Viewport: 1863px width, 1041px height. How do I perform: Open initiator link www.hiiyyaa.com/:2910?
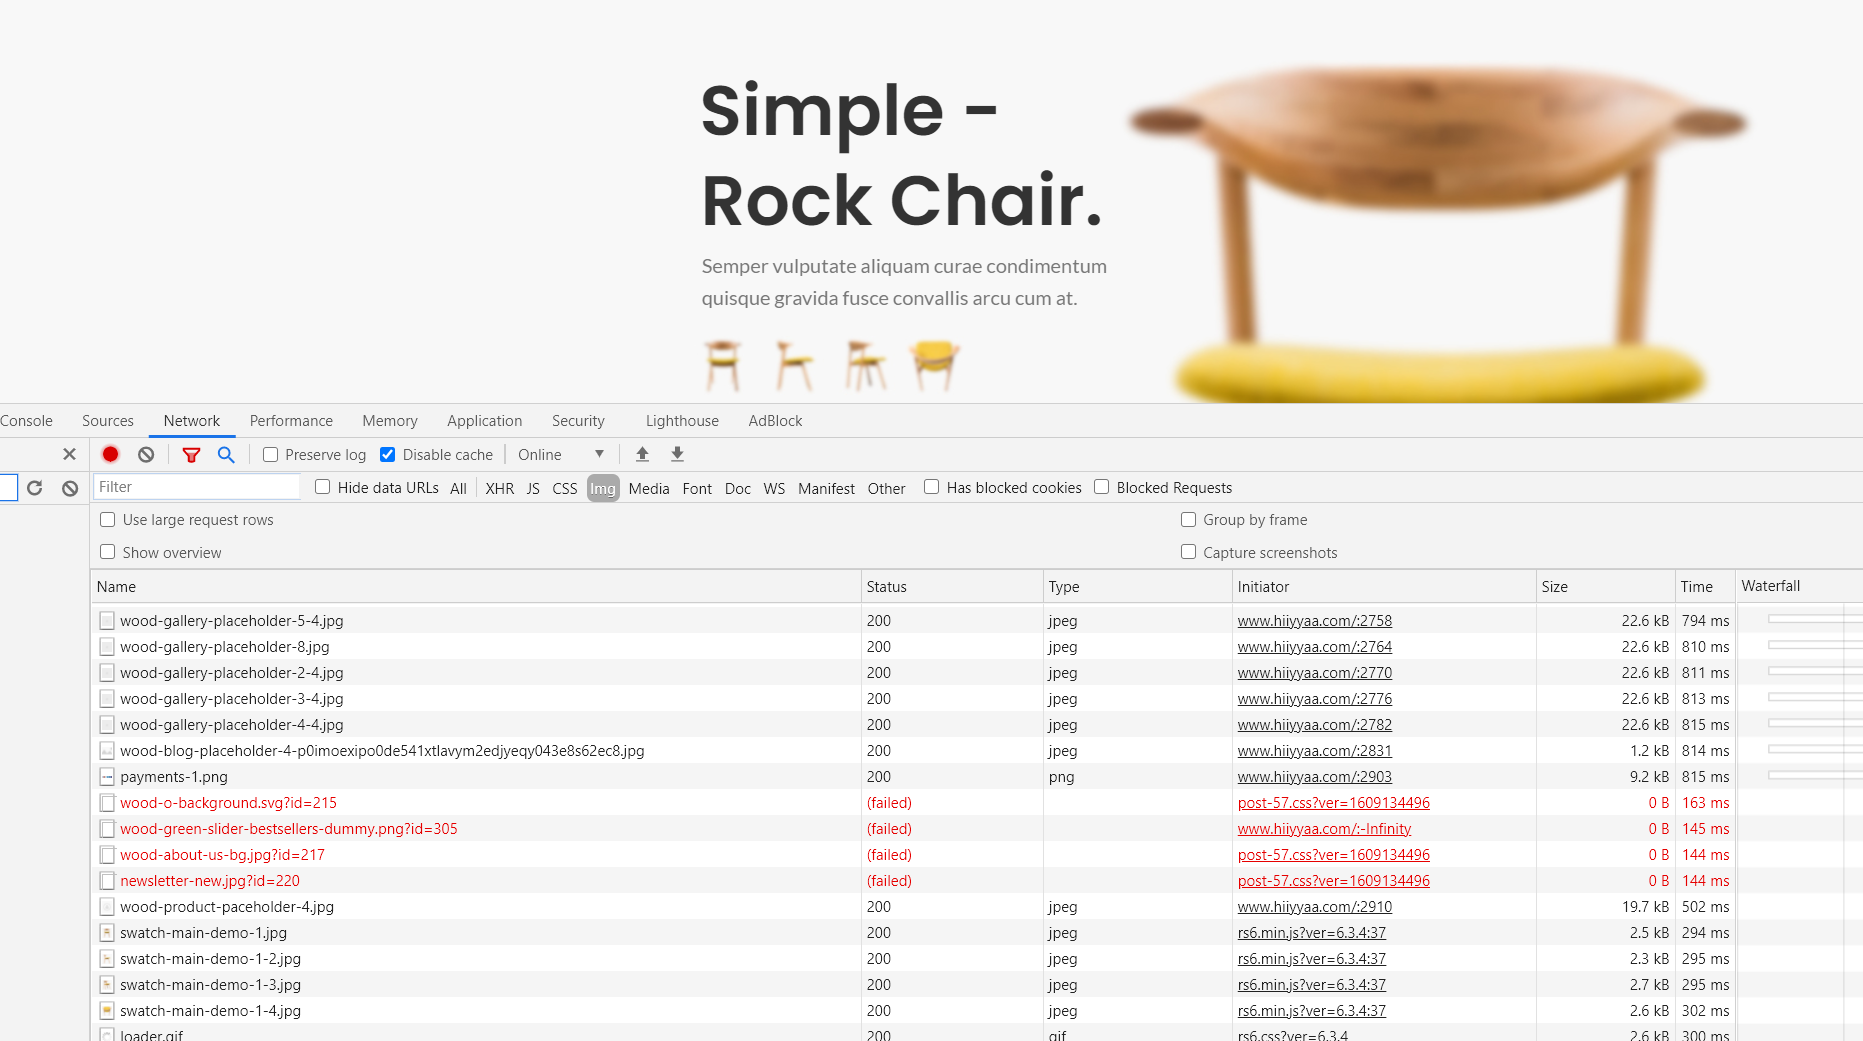[1314, 907]
